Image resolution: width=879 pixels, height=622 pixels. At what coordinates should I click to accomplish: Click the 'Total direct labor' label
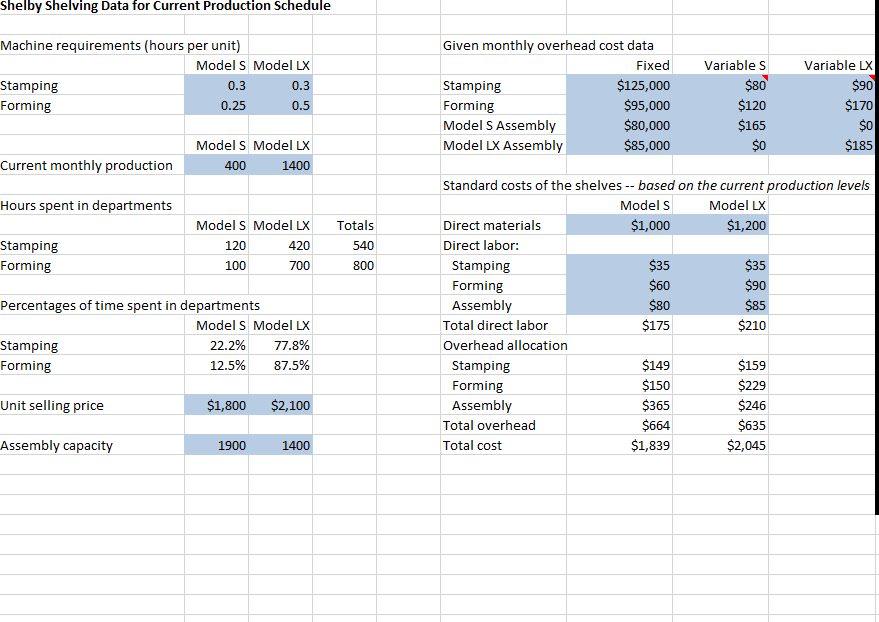point(495,326)
